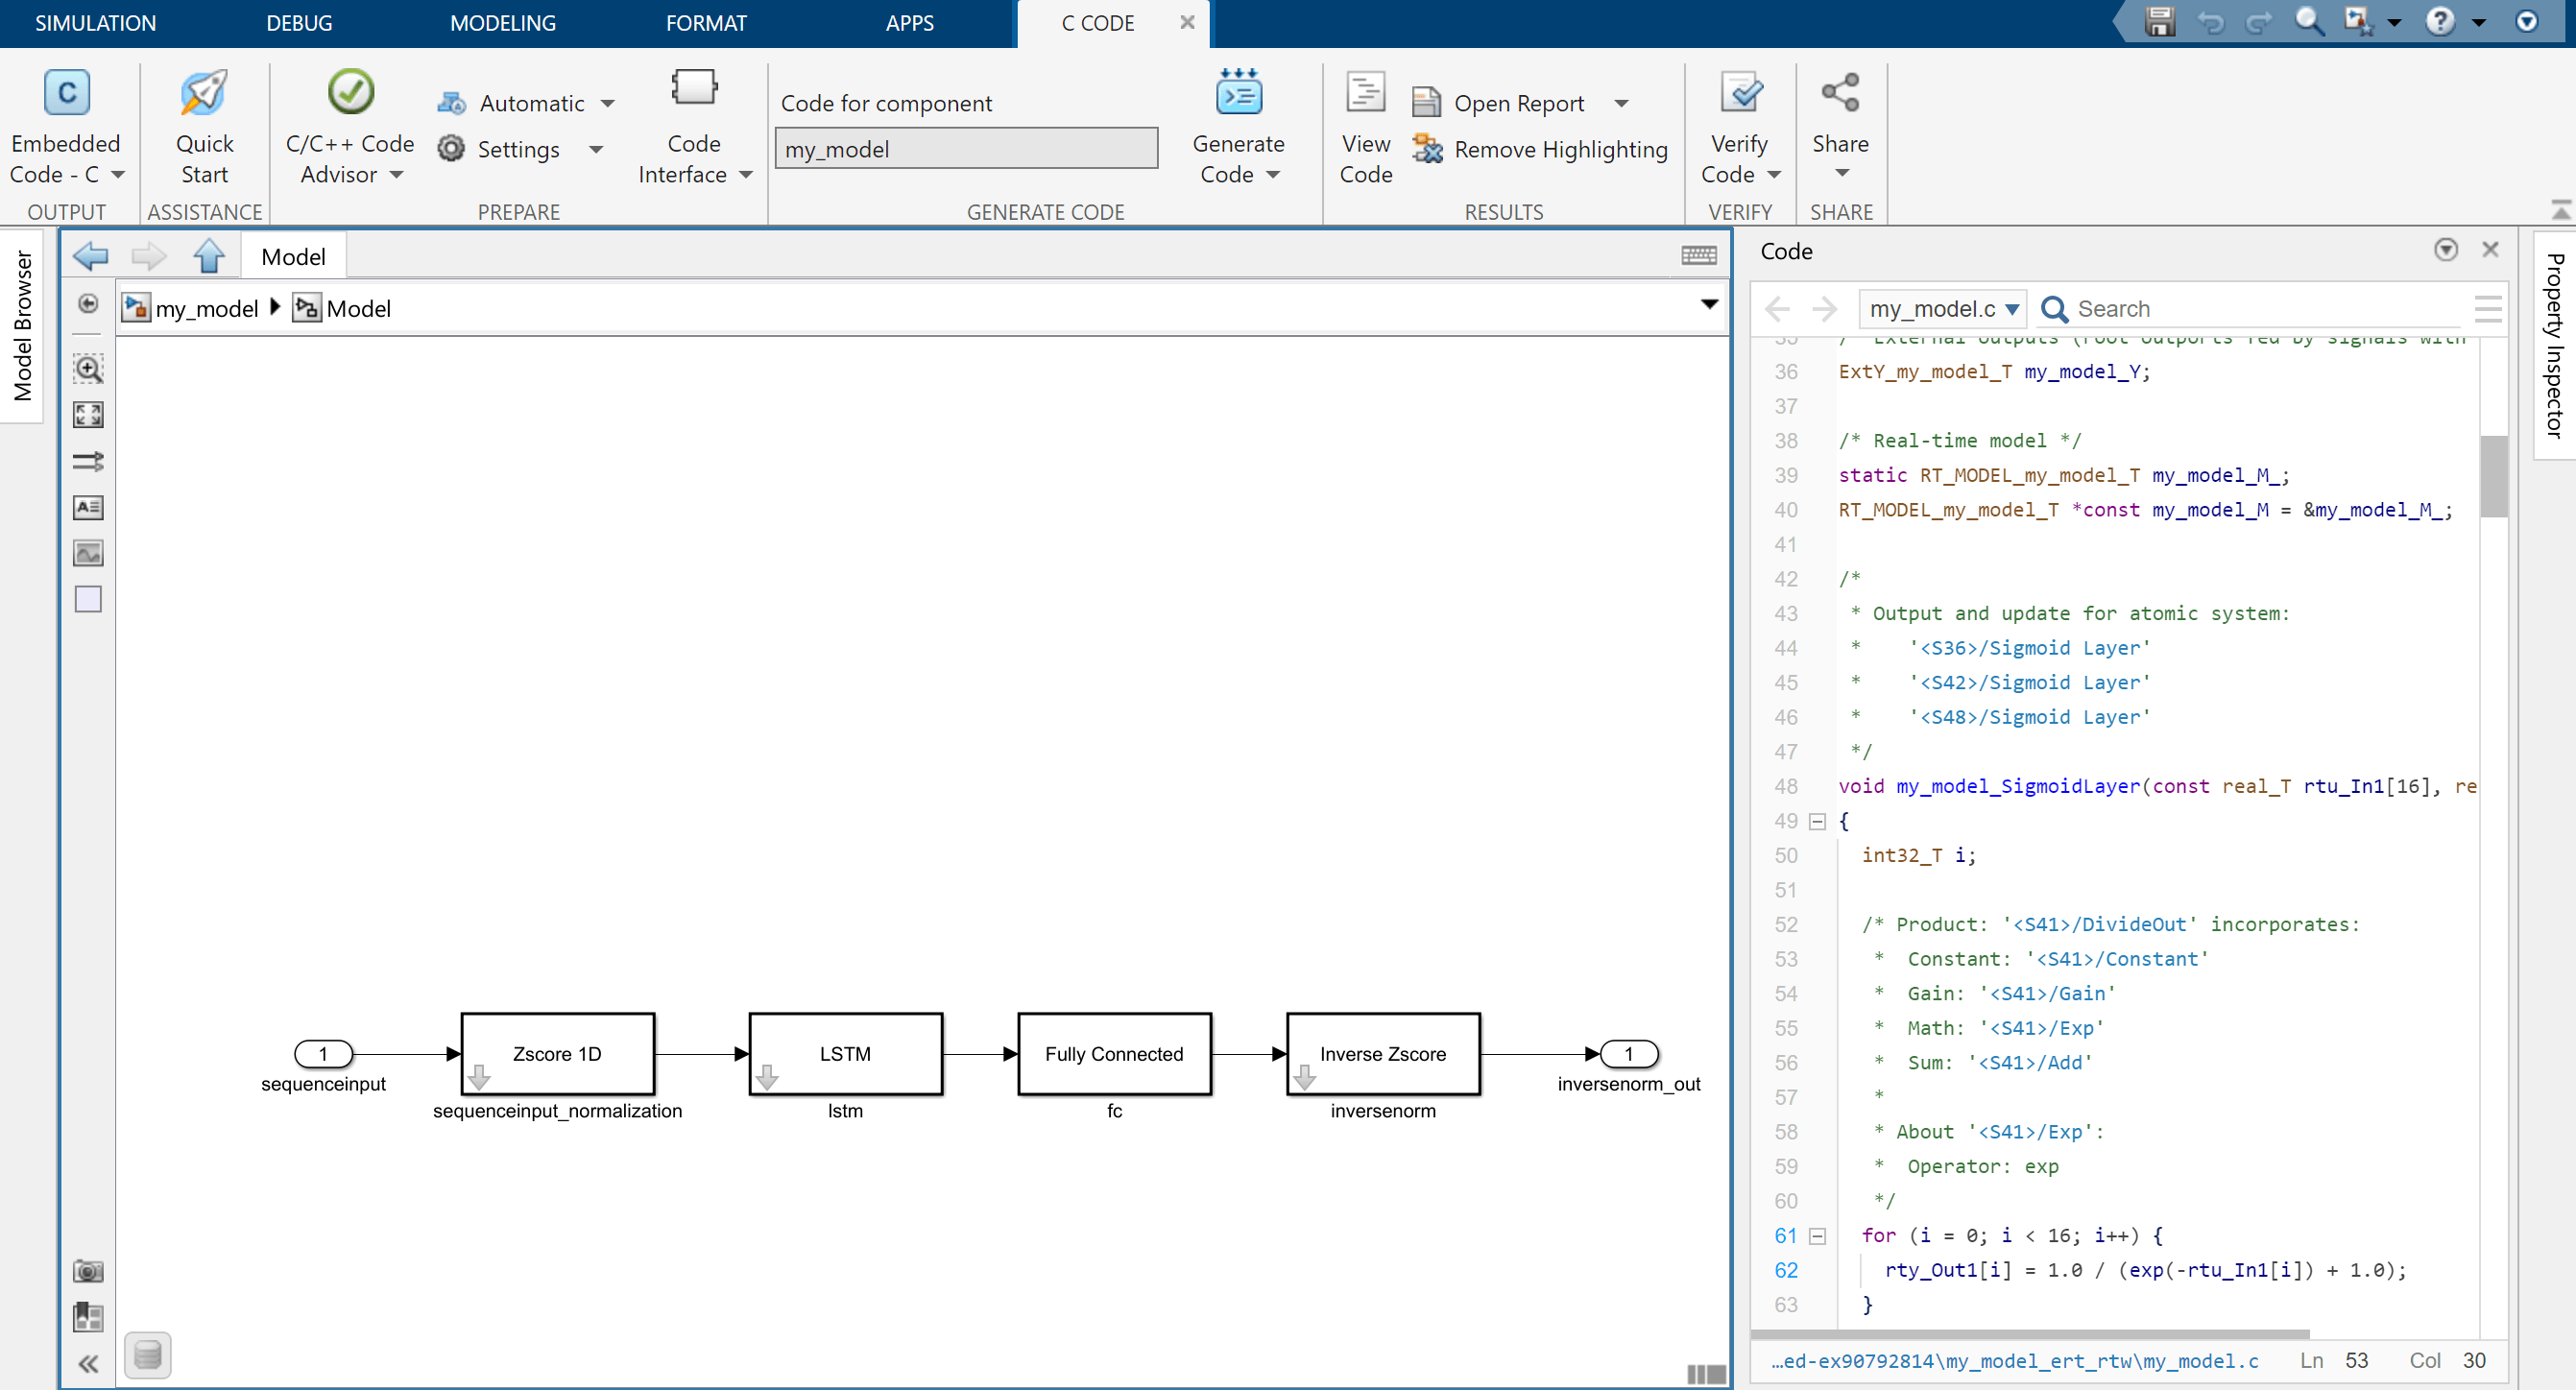Expand the Open Report dropdown arrow
Image resolution: width=2576 pixels, height=1390 pixels.
pyautogui.click(x=1622, y=104)
